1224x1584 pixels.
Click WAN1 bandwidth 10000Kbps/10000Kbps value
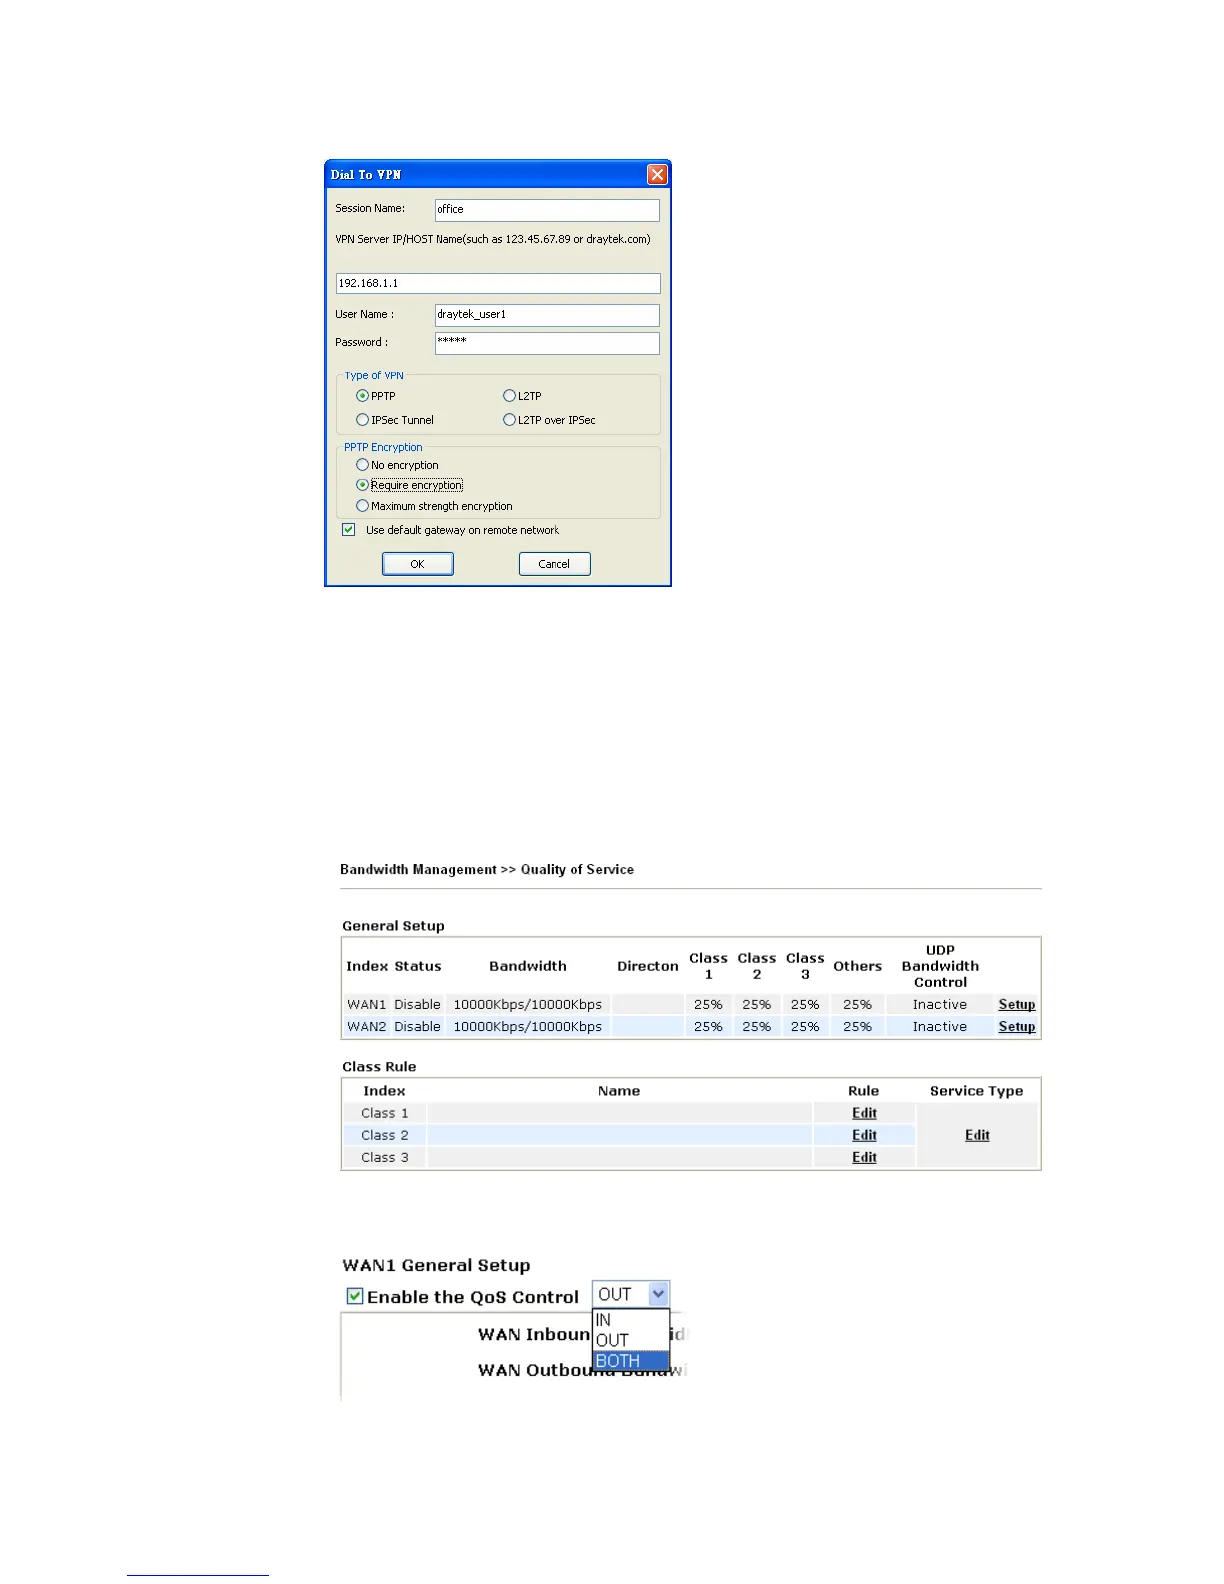coord(528,1004)
